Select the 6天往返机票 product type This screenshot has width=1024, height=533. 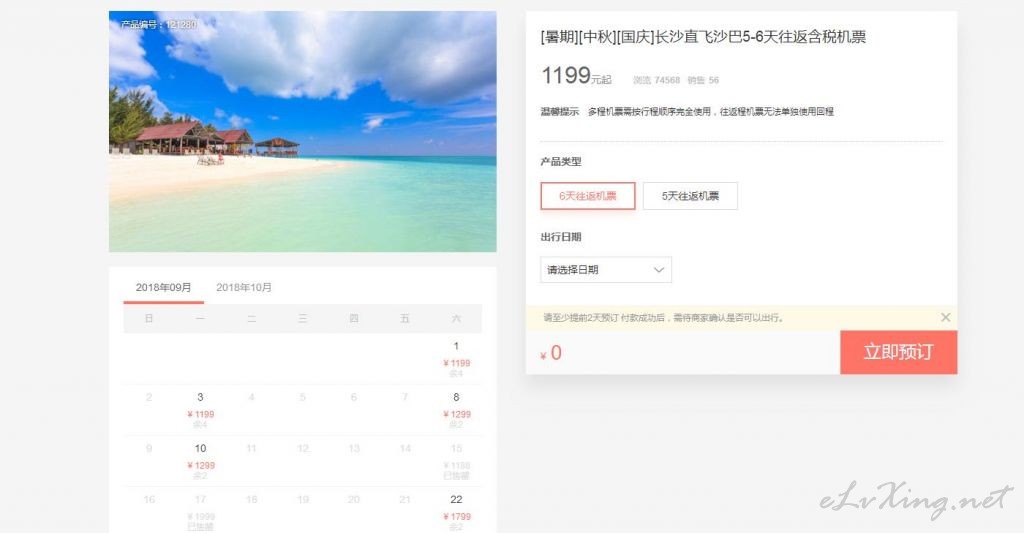tap(588, 196)
